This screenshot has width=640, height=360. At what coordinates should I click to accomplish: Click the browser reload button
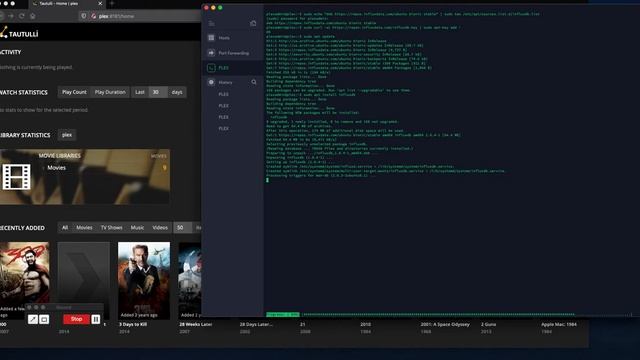pos(22,16)
